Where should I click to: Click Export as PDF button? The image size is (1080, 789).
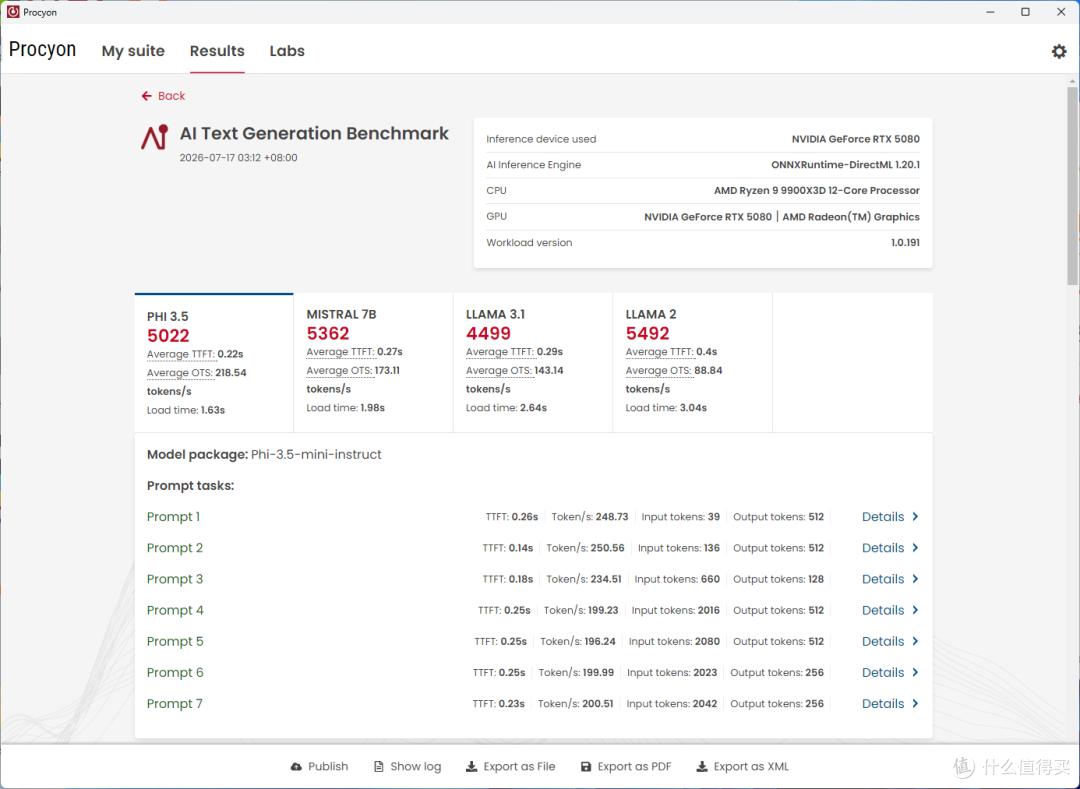626,766
